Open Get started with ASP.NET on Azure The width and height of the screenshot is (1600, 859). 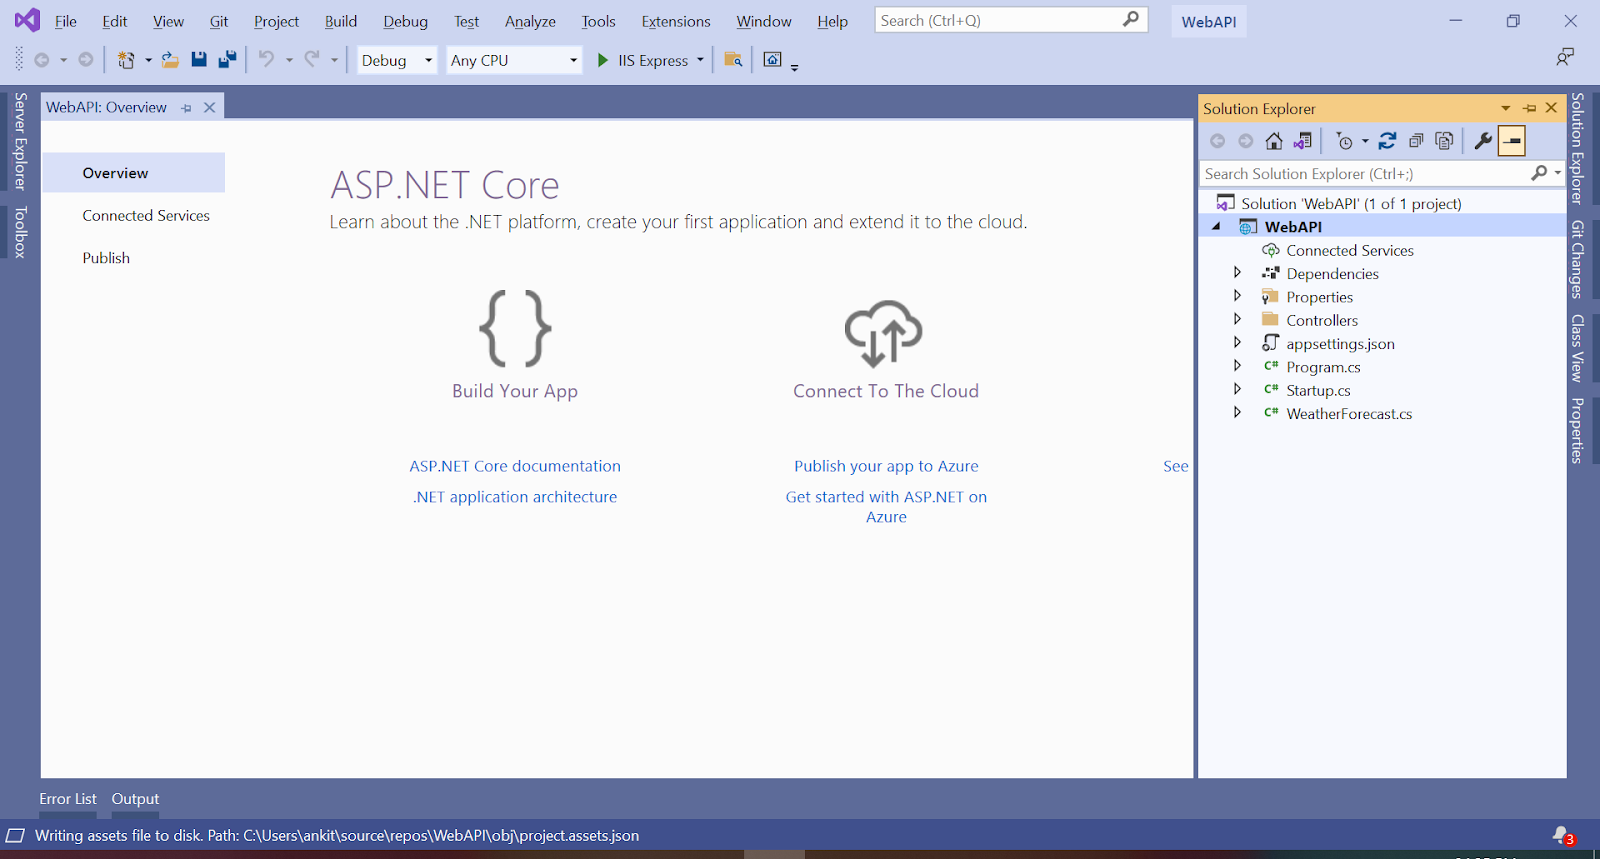pyautogui.click(x=886, y=507)
